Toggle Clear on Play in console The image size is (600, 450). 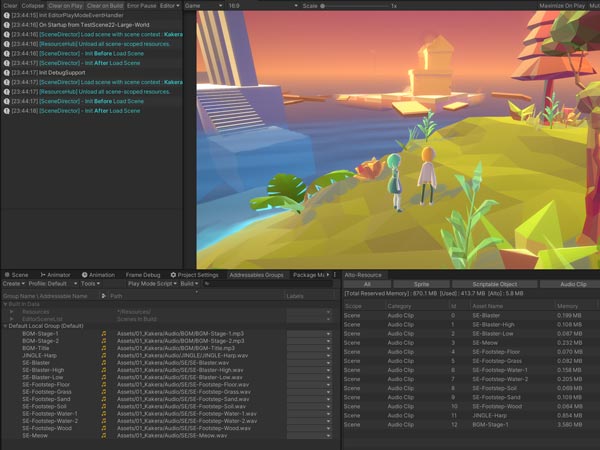(65, 5)
